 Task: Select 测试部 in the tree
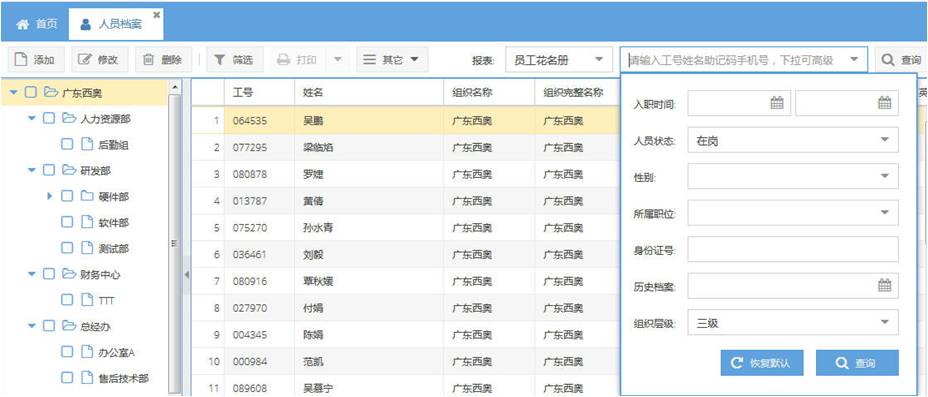(x=114, y=248)
